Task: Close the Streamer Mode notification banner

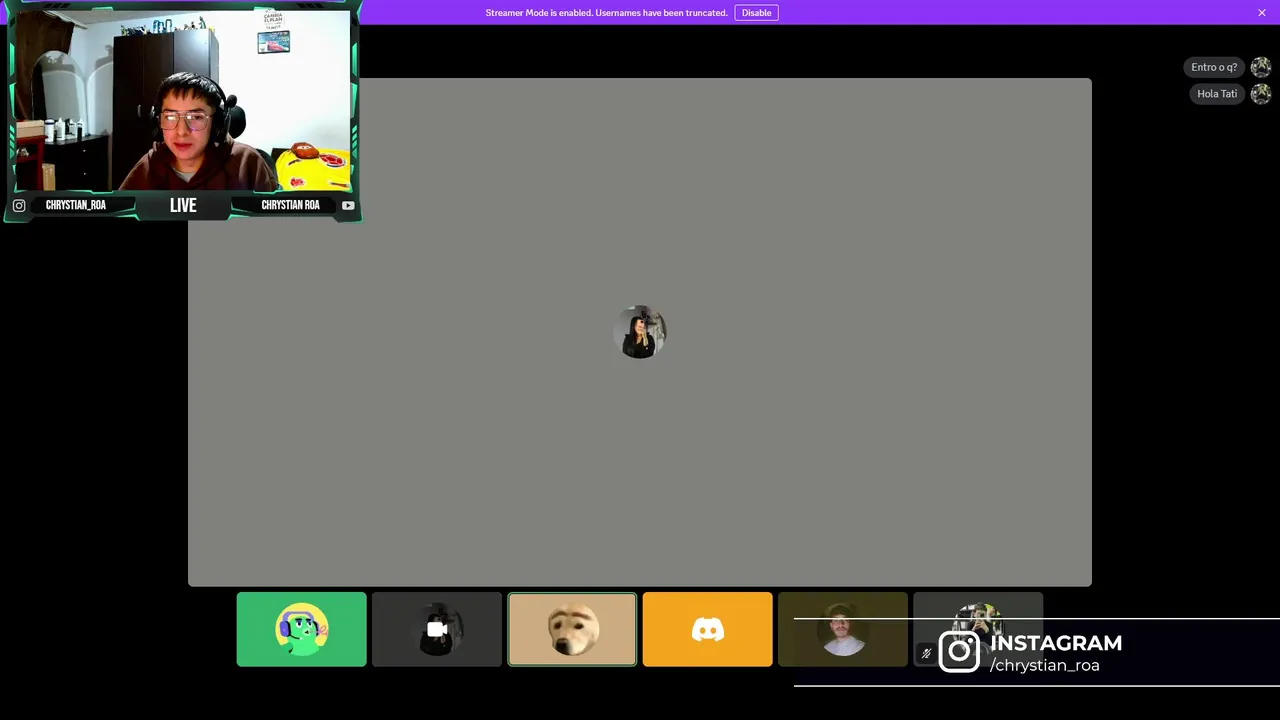Action: [x=1262, y=13]
